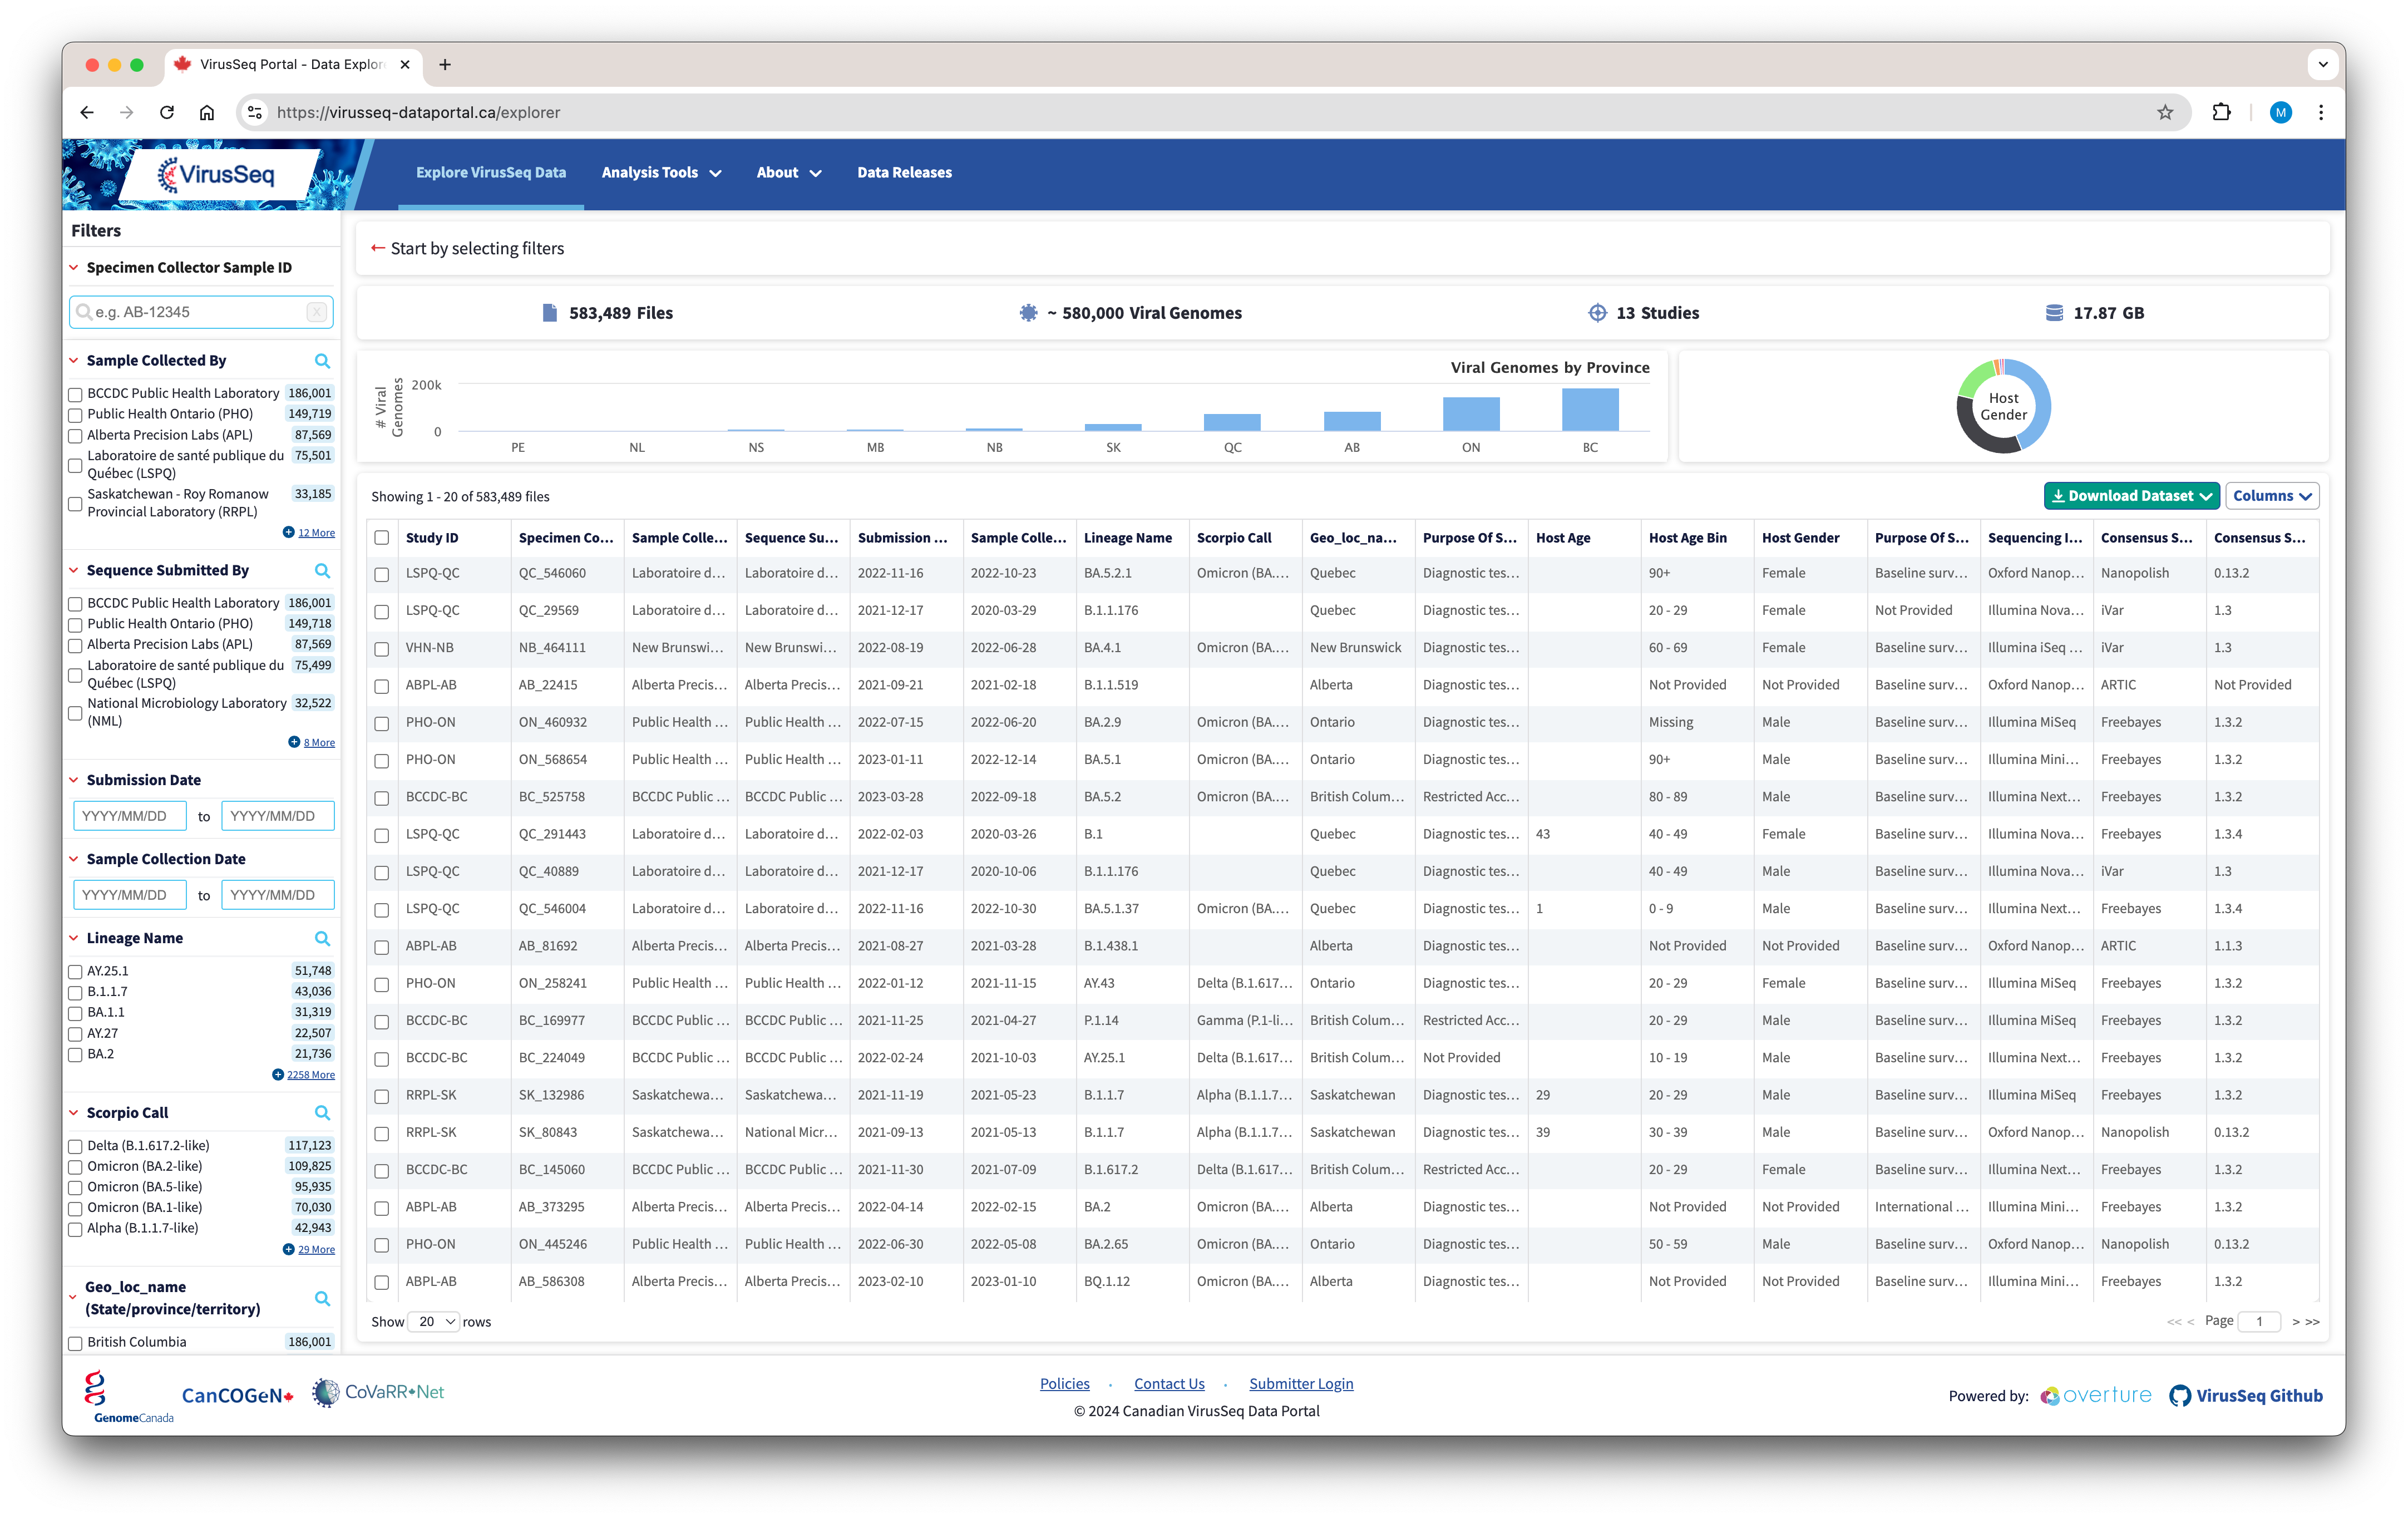Click the Specimen Collector Sample ID search field
The height and width of the screenshot is (1518, 2408).
pos(201,312)
